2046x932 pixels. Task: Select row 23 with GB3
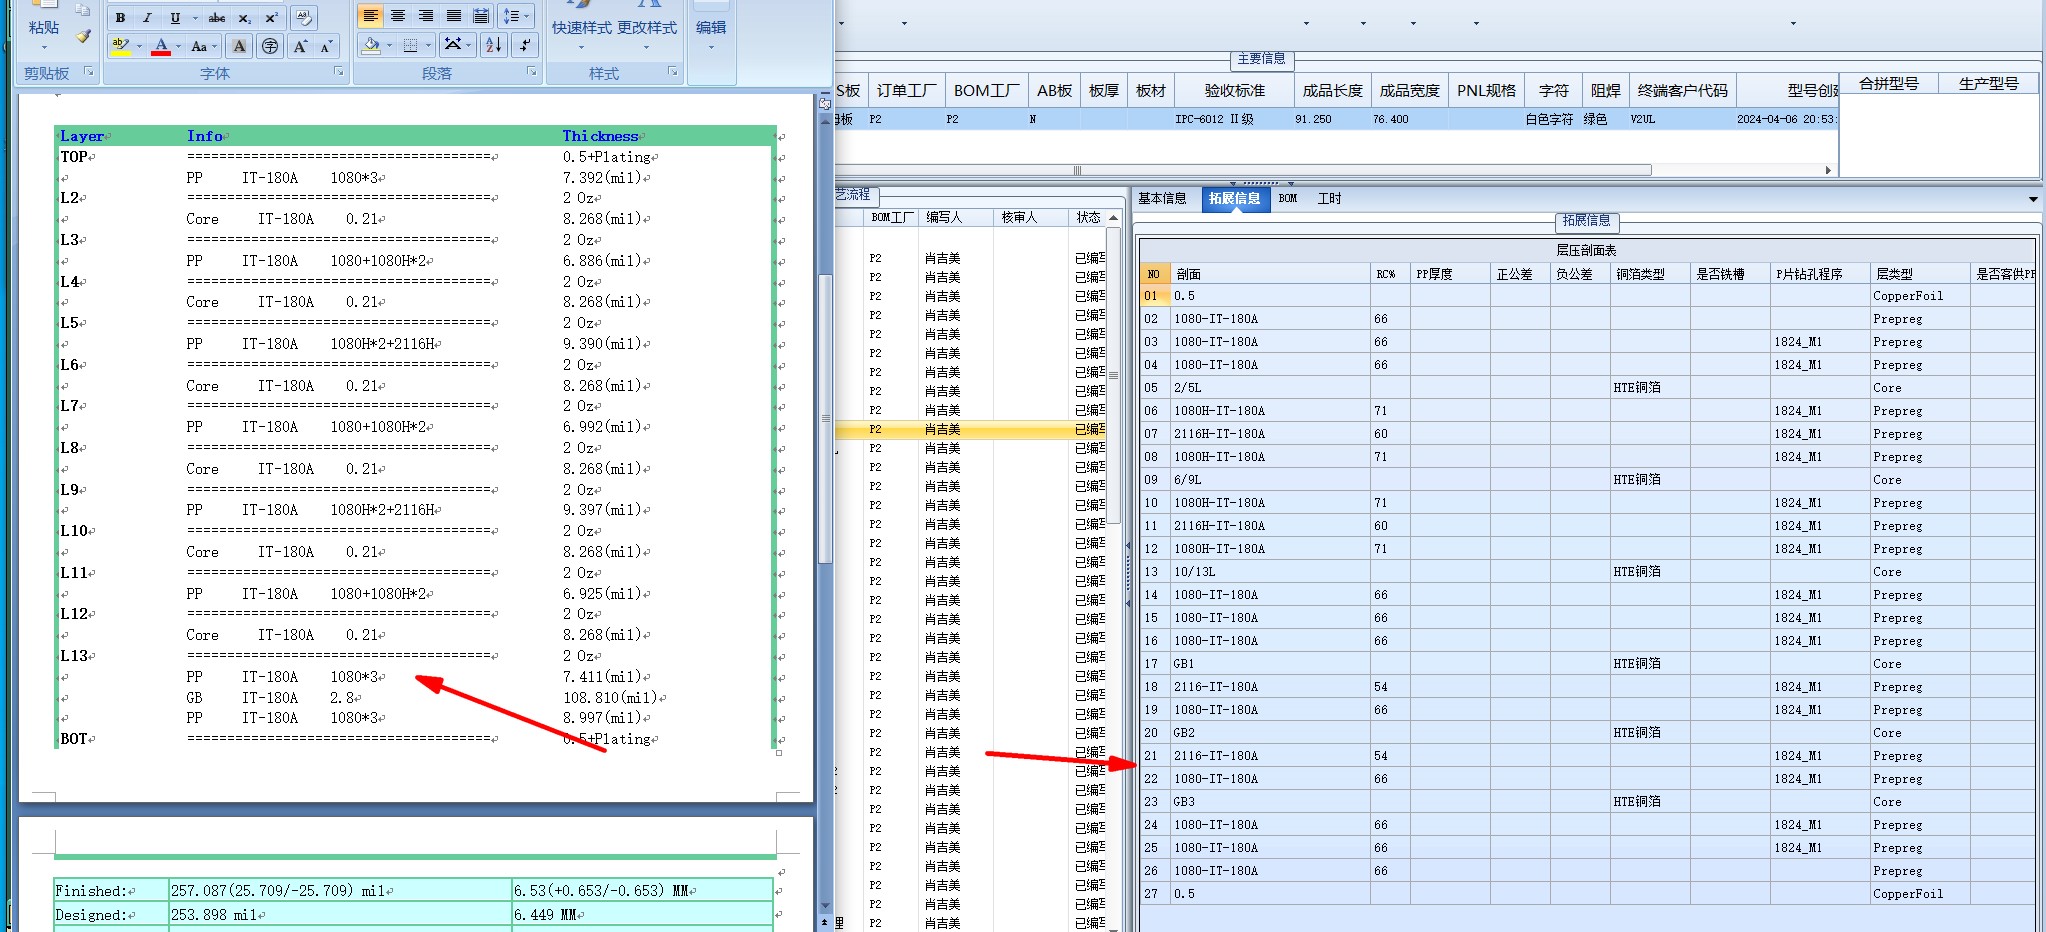1588,802
